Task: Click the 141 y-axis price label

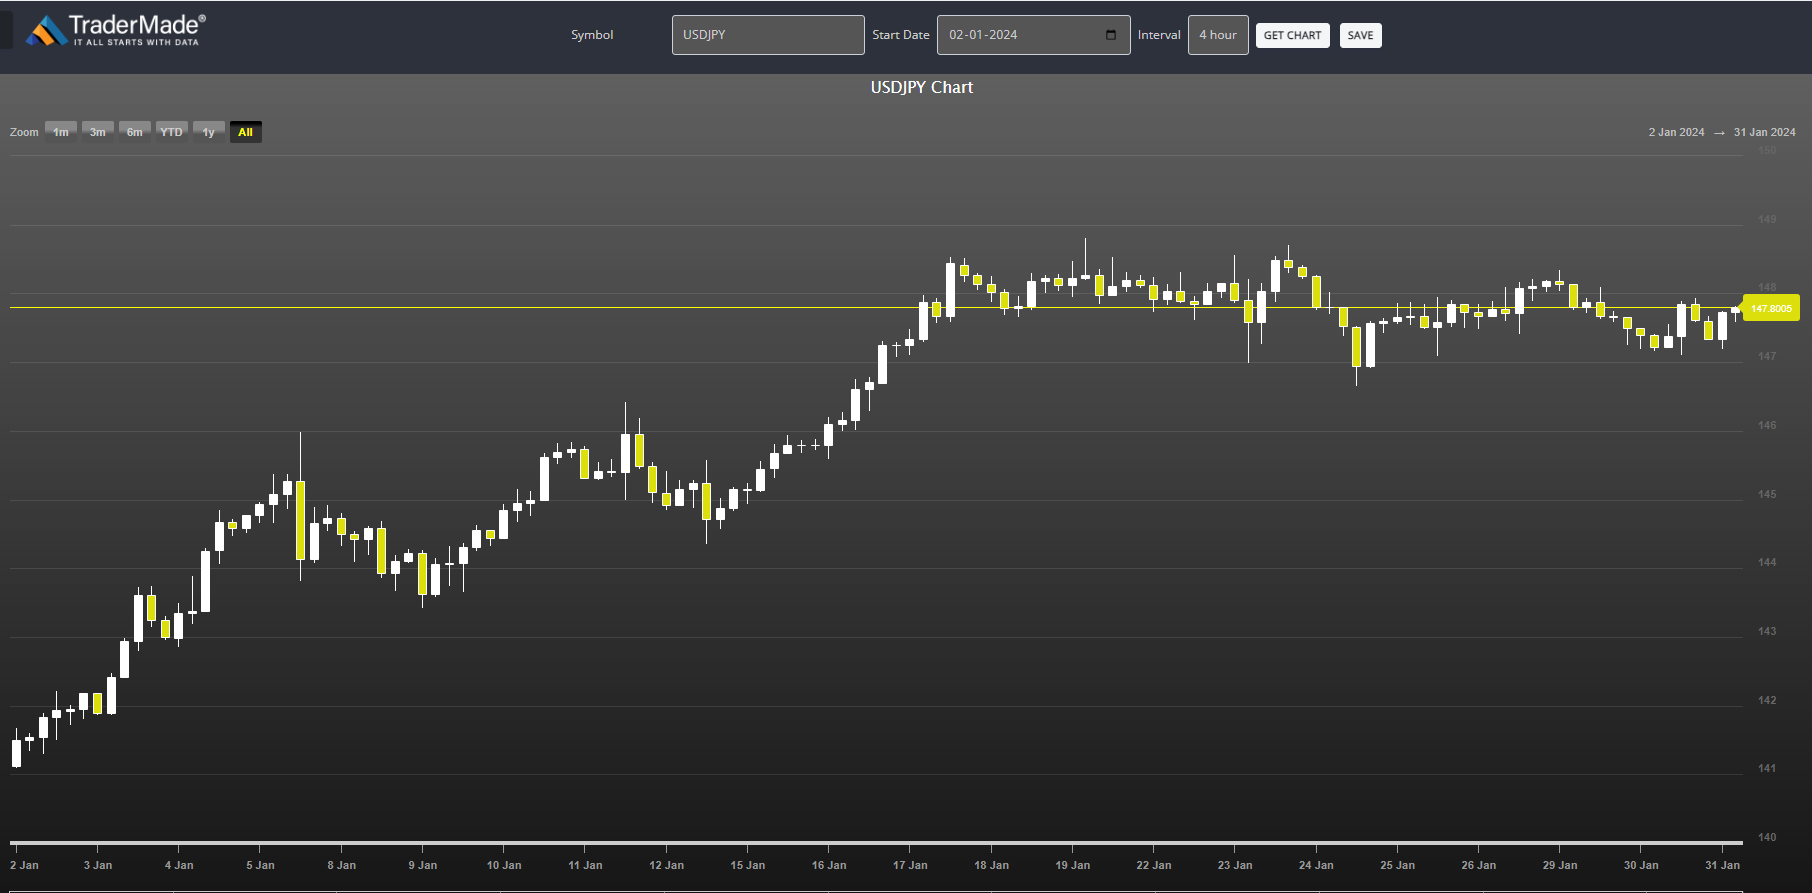Action: pos(1767,768)
